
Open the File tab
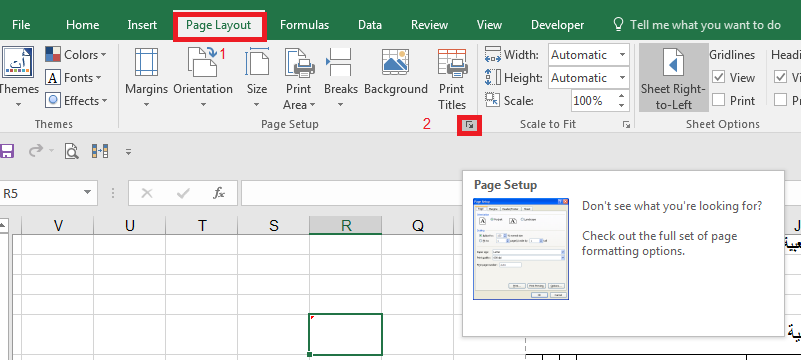pos(21,25)
